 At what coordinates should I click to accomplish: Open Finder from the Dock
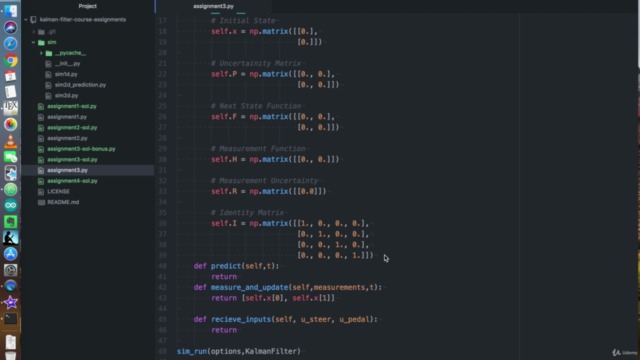coord(11,11)
